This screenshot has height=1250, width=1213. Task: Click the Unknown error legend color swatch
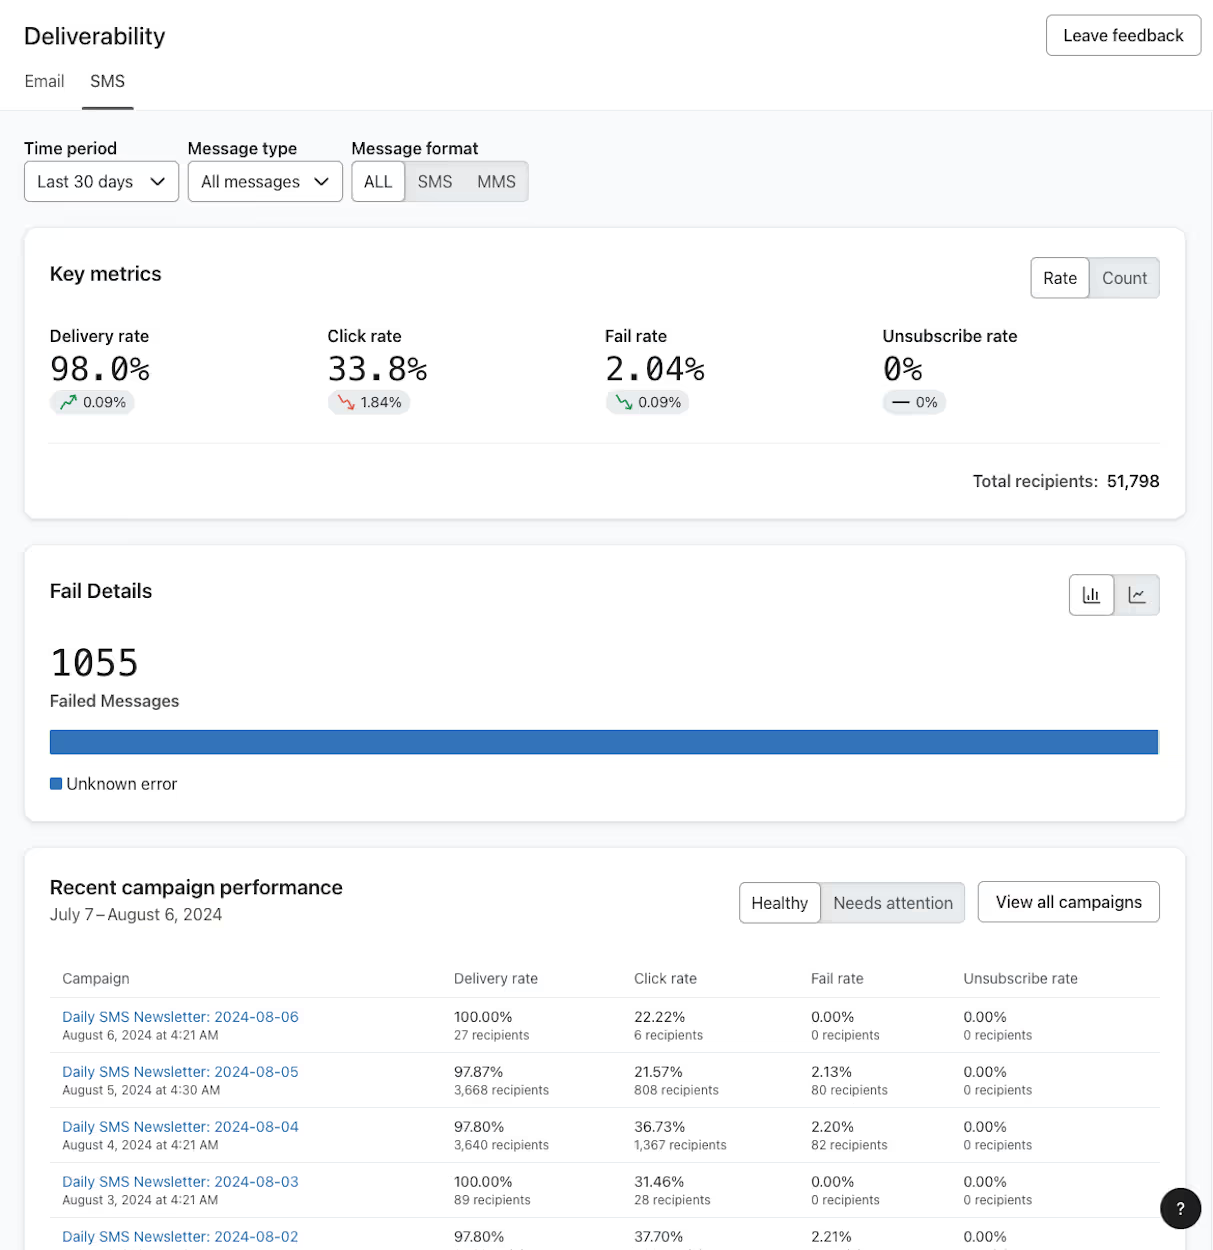[x=55, y=783]
